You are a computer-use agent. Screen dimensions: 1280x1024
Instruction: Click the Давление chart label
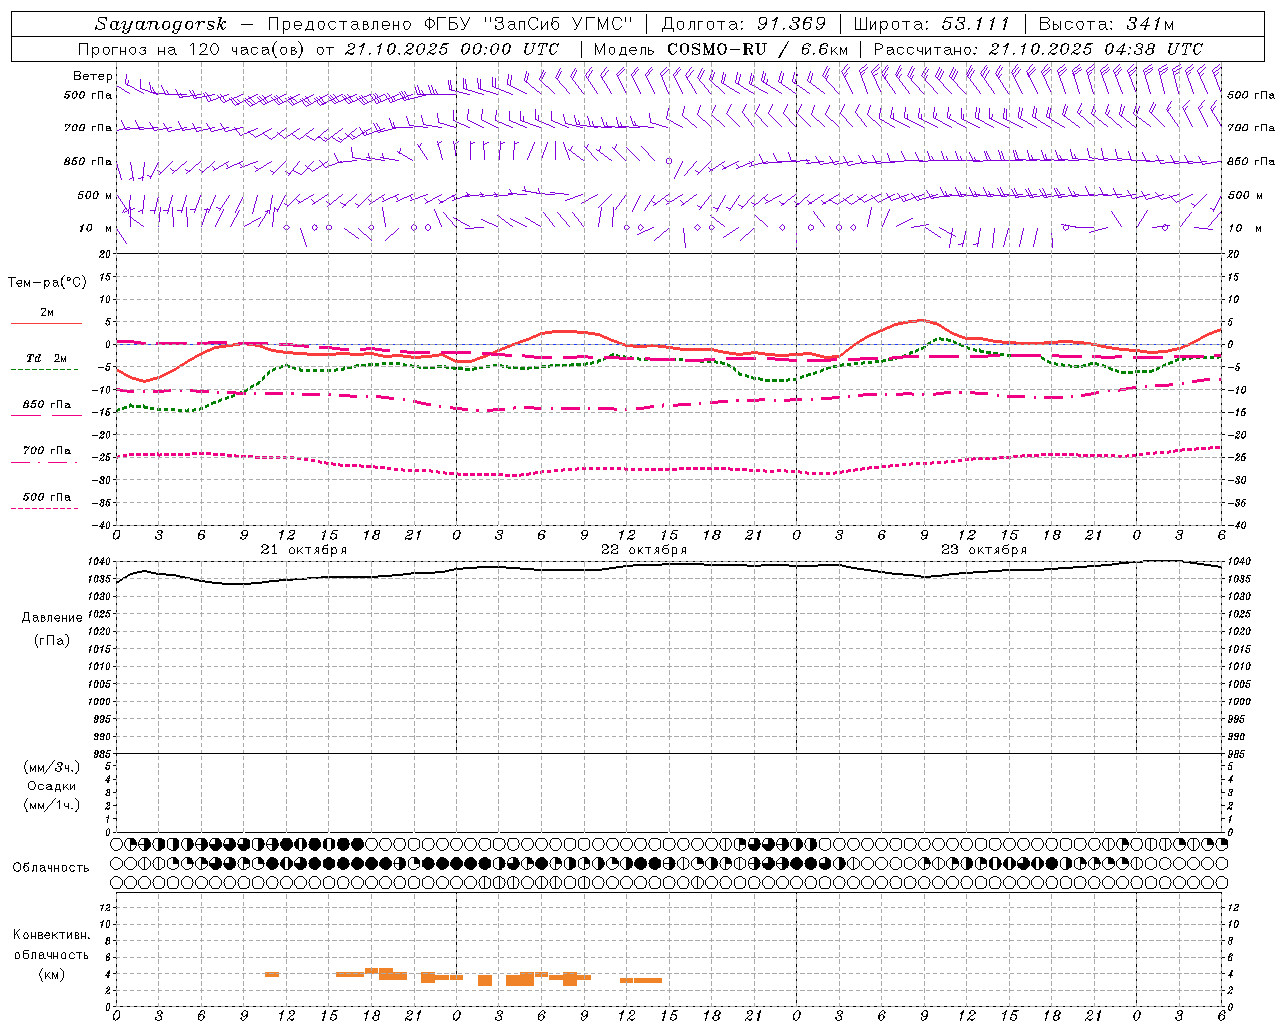52,618
